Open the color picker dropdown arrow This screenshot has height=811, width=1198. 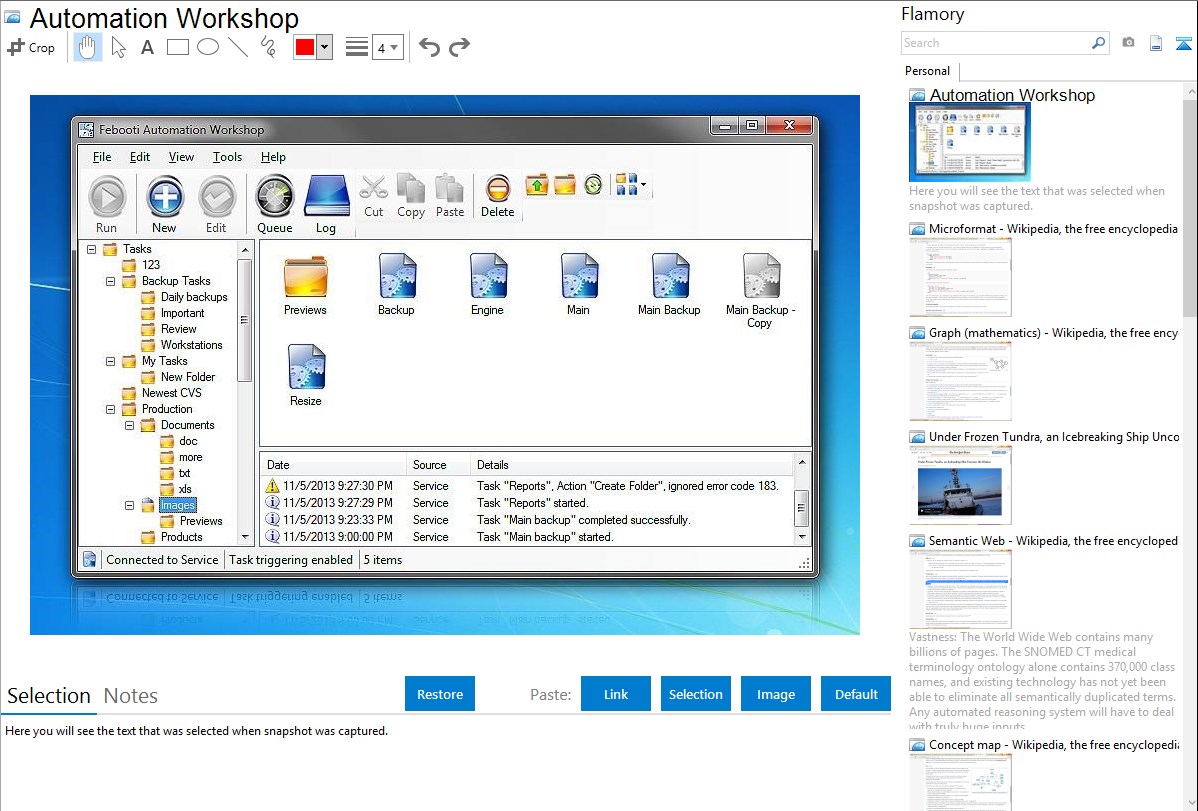[324, 48]
